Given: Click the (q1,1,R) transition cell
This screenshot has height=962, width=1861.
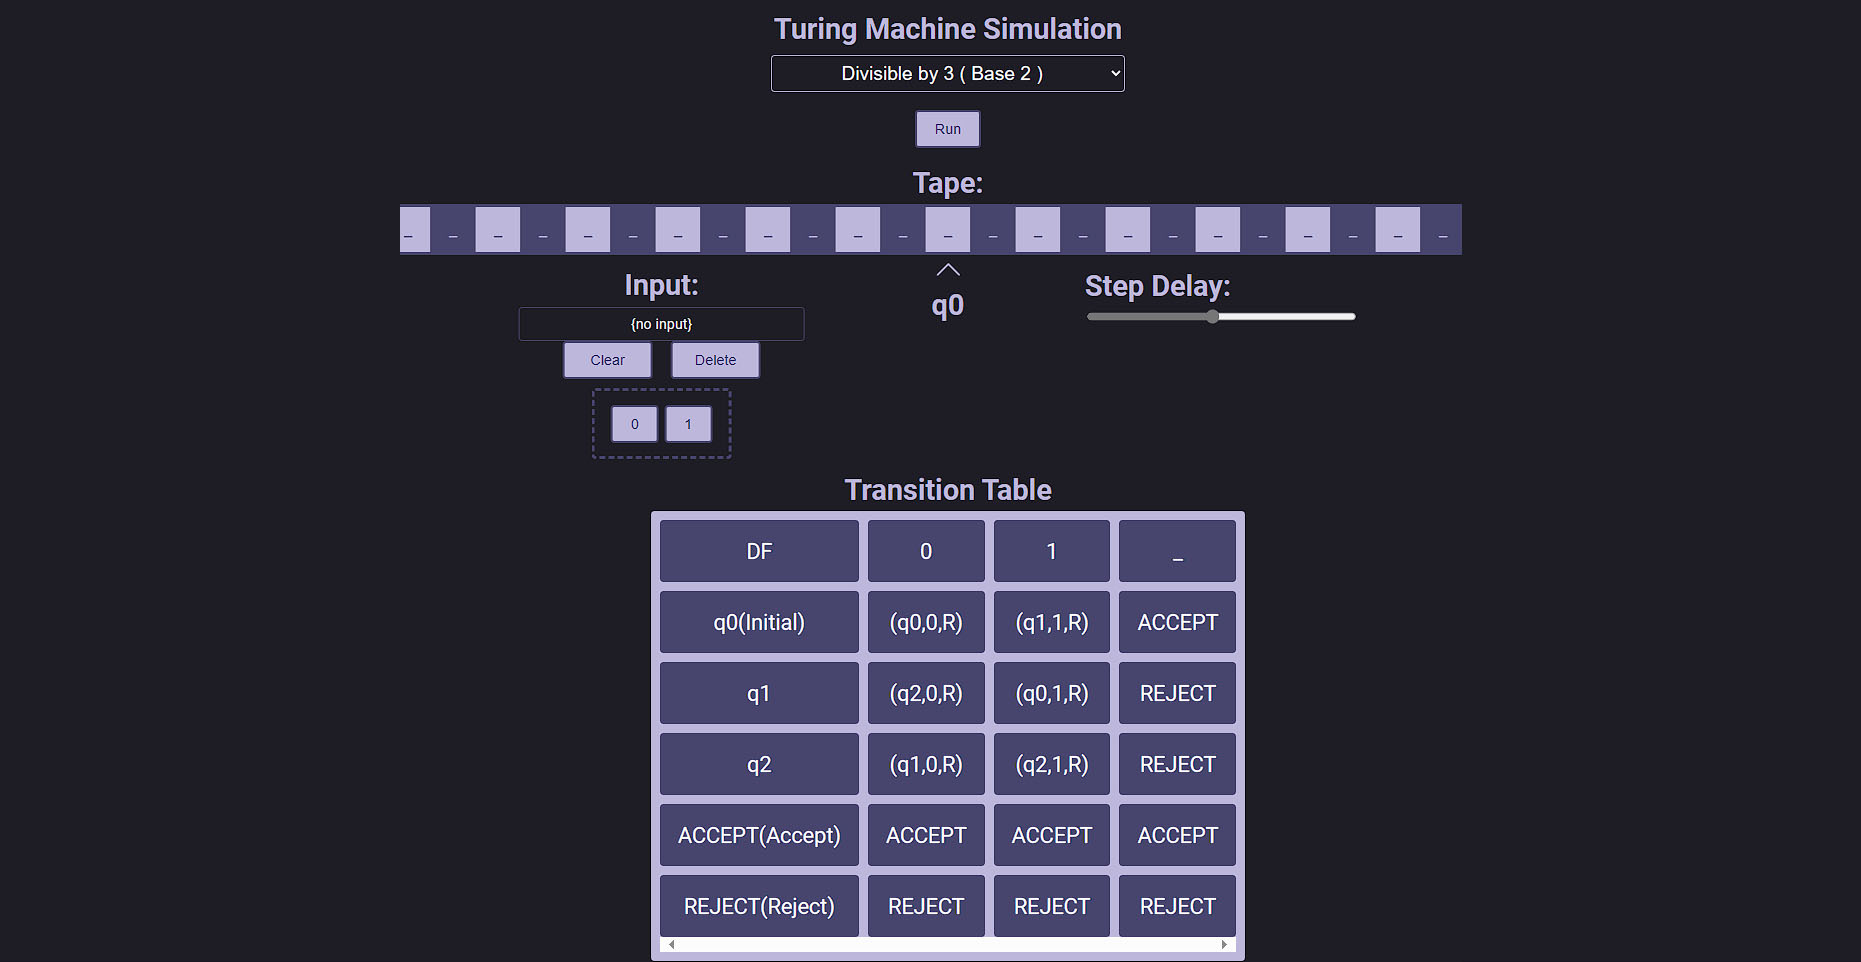Looking at the screenshot, I should tap(1051, 622).
